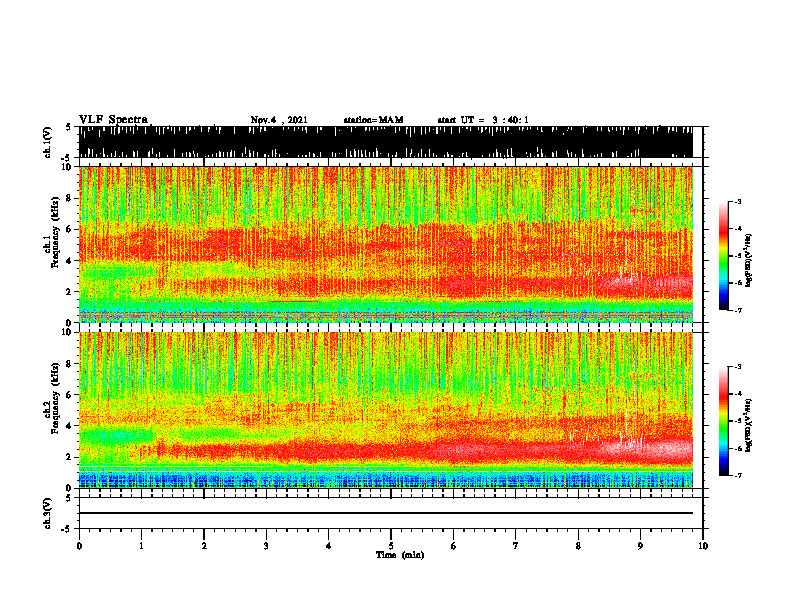Click the time axis tick label "4"

[x=329, y=546]
